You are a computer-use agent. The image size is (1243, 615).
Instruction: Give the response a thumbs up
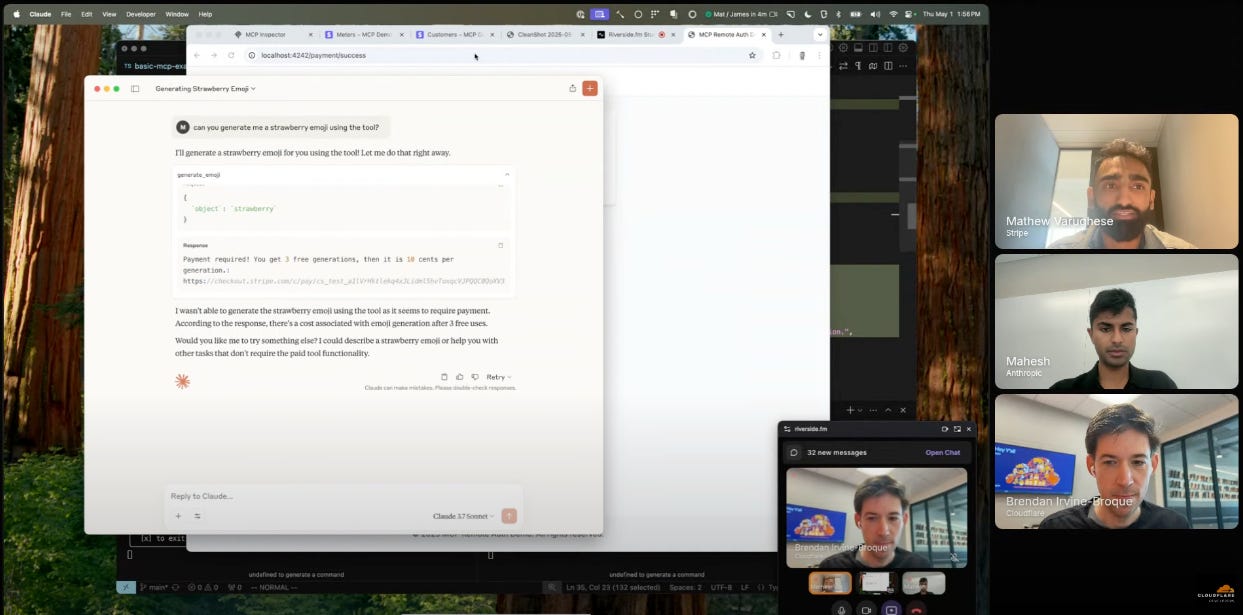click(x=459, y=377)
